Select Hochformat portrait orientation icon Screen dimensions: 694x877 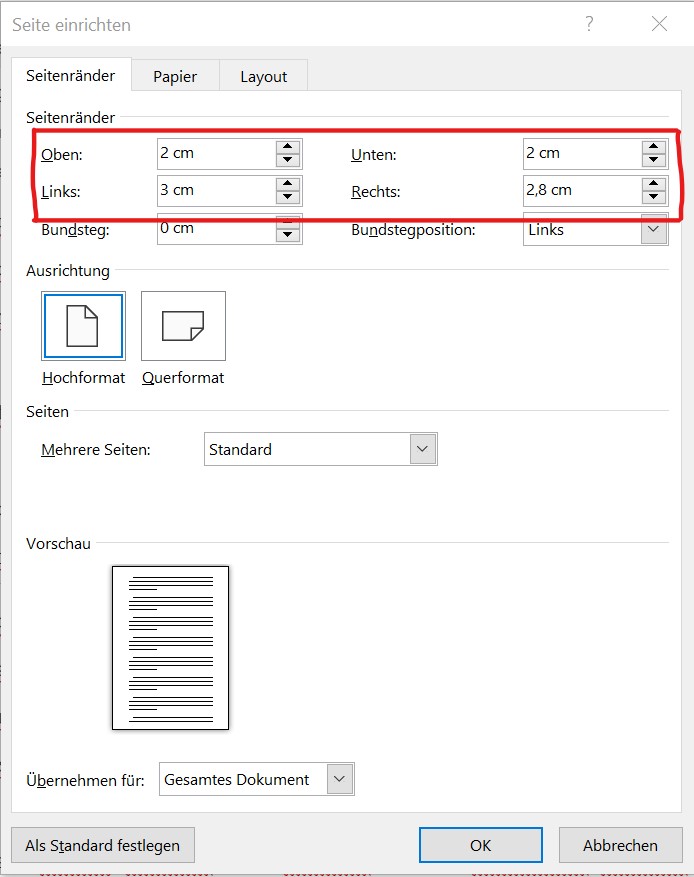click(x=83, y=326)
